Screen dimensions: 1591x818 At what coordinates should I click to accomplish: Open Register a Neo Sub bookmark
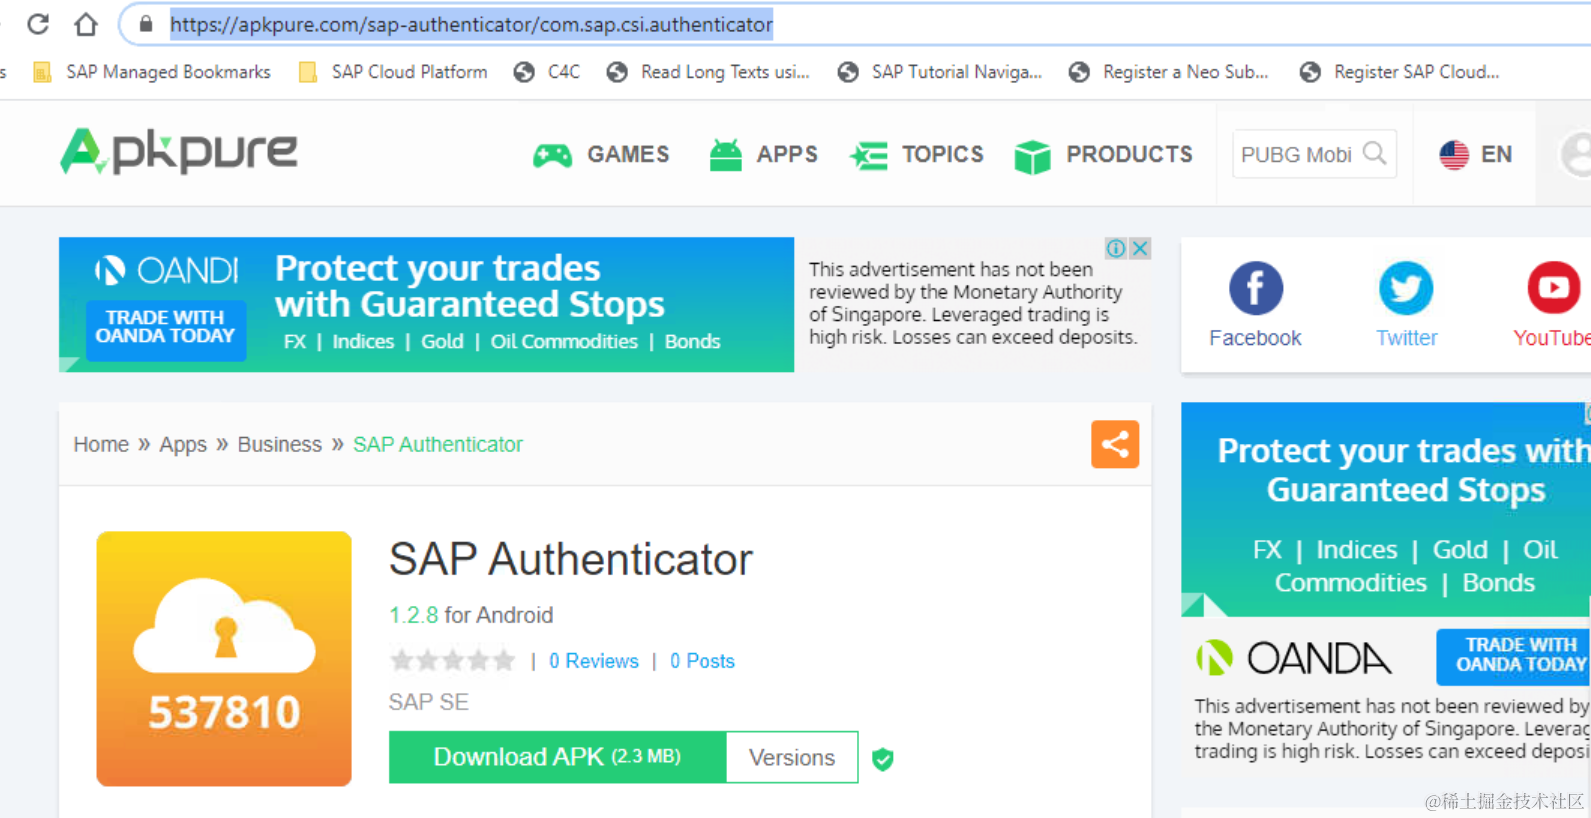(1169, 72)
